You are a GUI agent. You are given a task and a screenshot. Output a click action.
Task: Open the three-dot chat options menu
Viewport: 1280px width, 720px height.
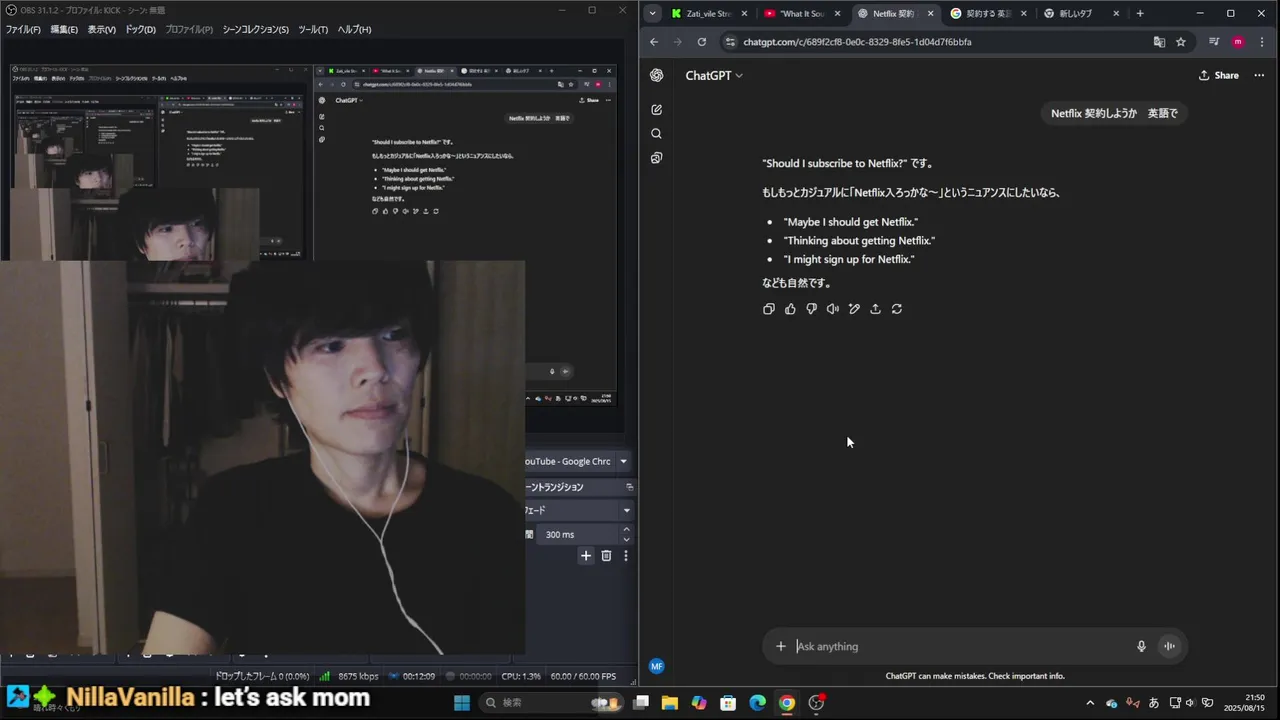(x=1259, y=75)
